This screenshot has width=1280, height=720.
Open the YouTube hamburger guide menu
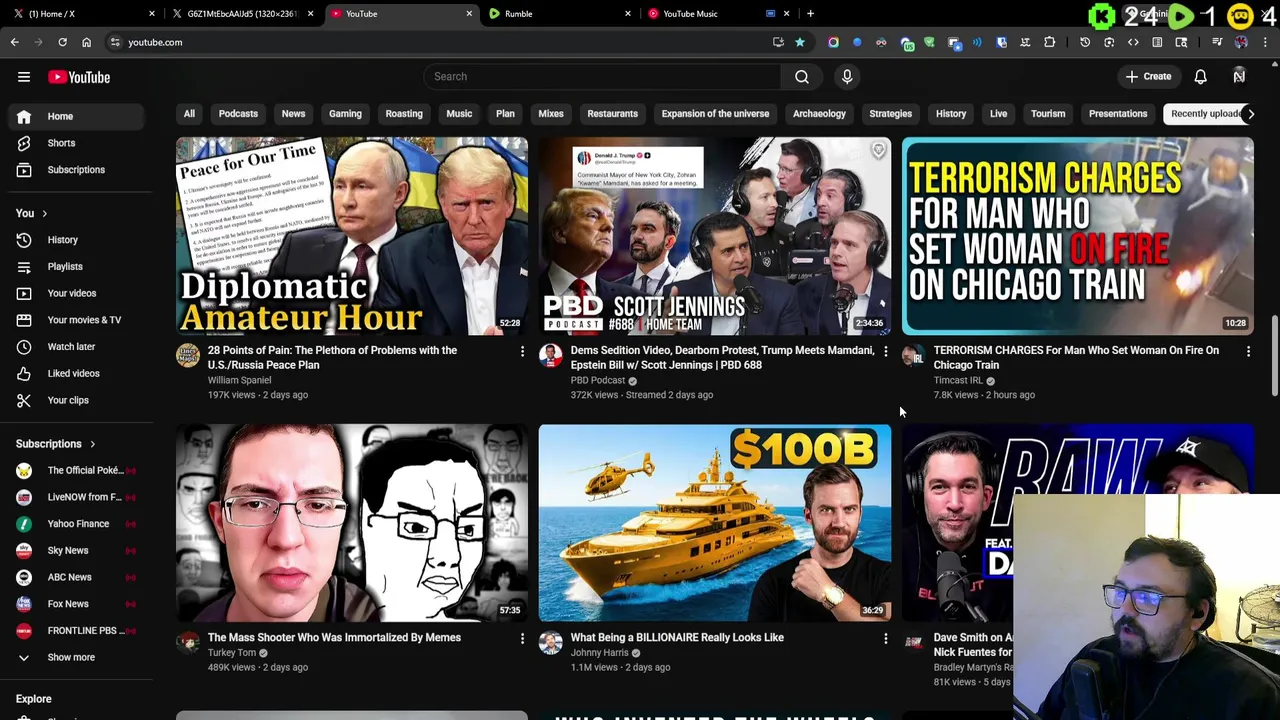point(24,77)
